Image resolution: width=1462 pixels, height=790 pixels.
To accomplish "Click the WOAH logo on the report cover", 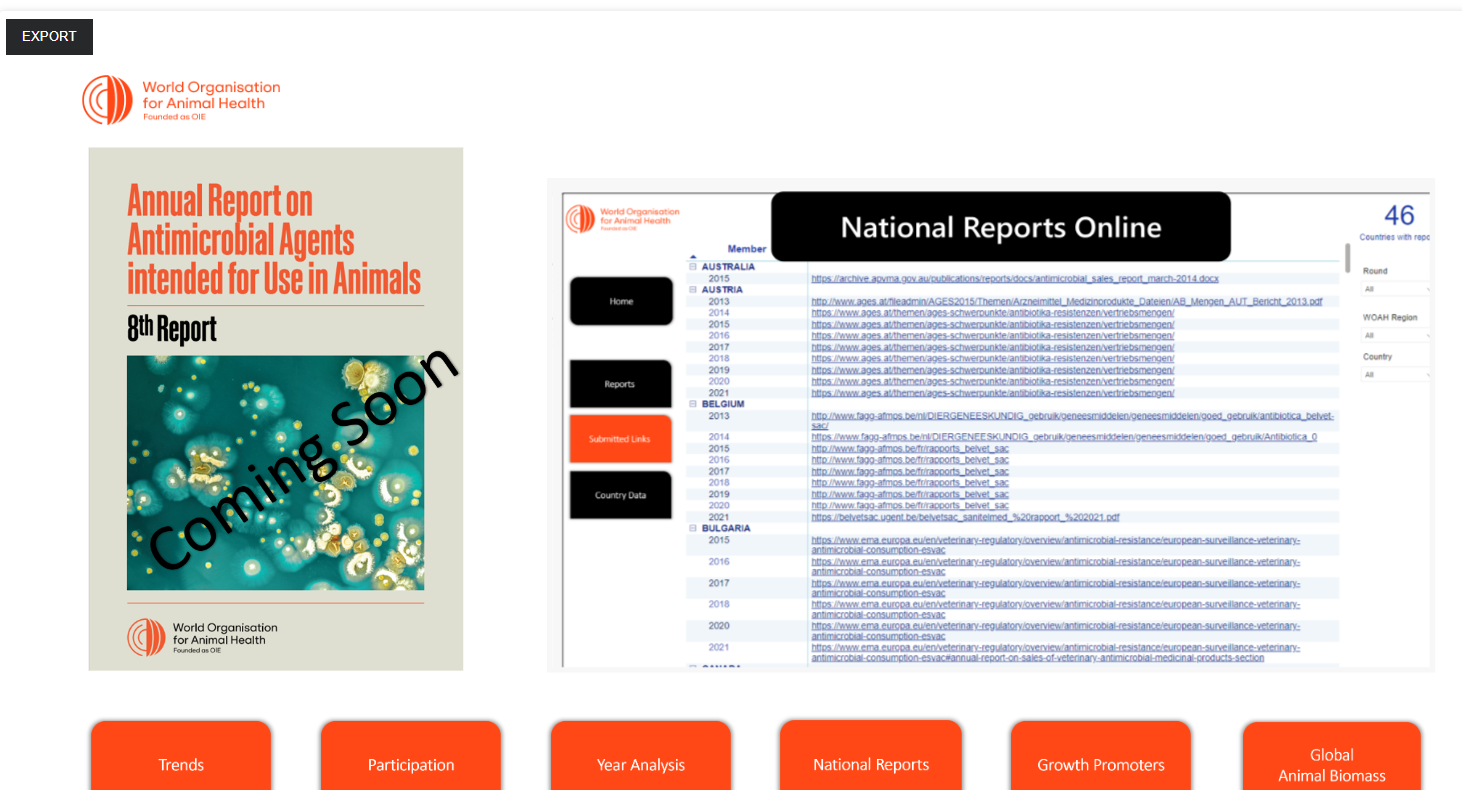I will coord(202,636).
